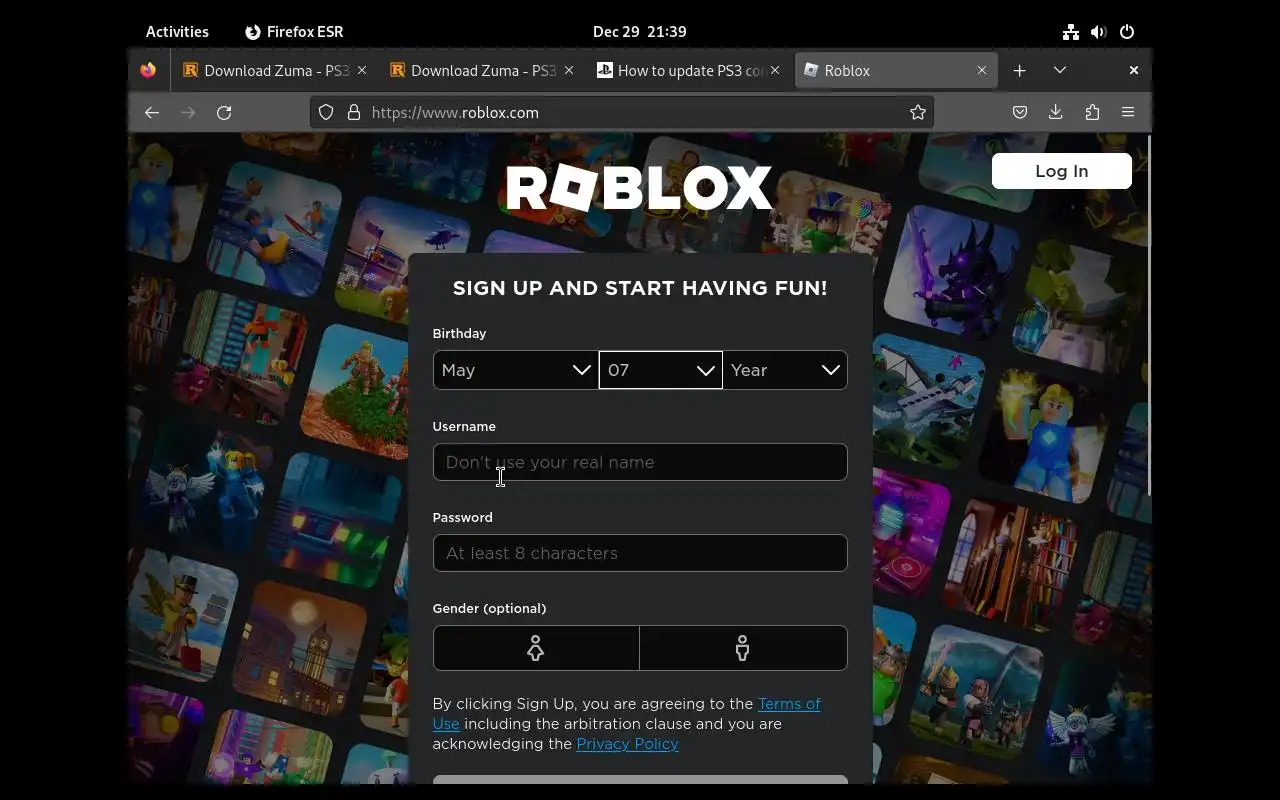1280x800 pixels.
Task: Click the page vertical scrollbar
Action: tap(1149, 315)
